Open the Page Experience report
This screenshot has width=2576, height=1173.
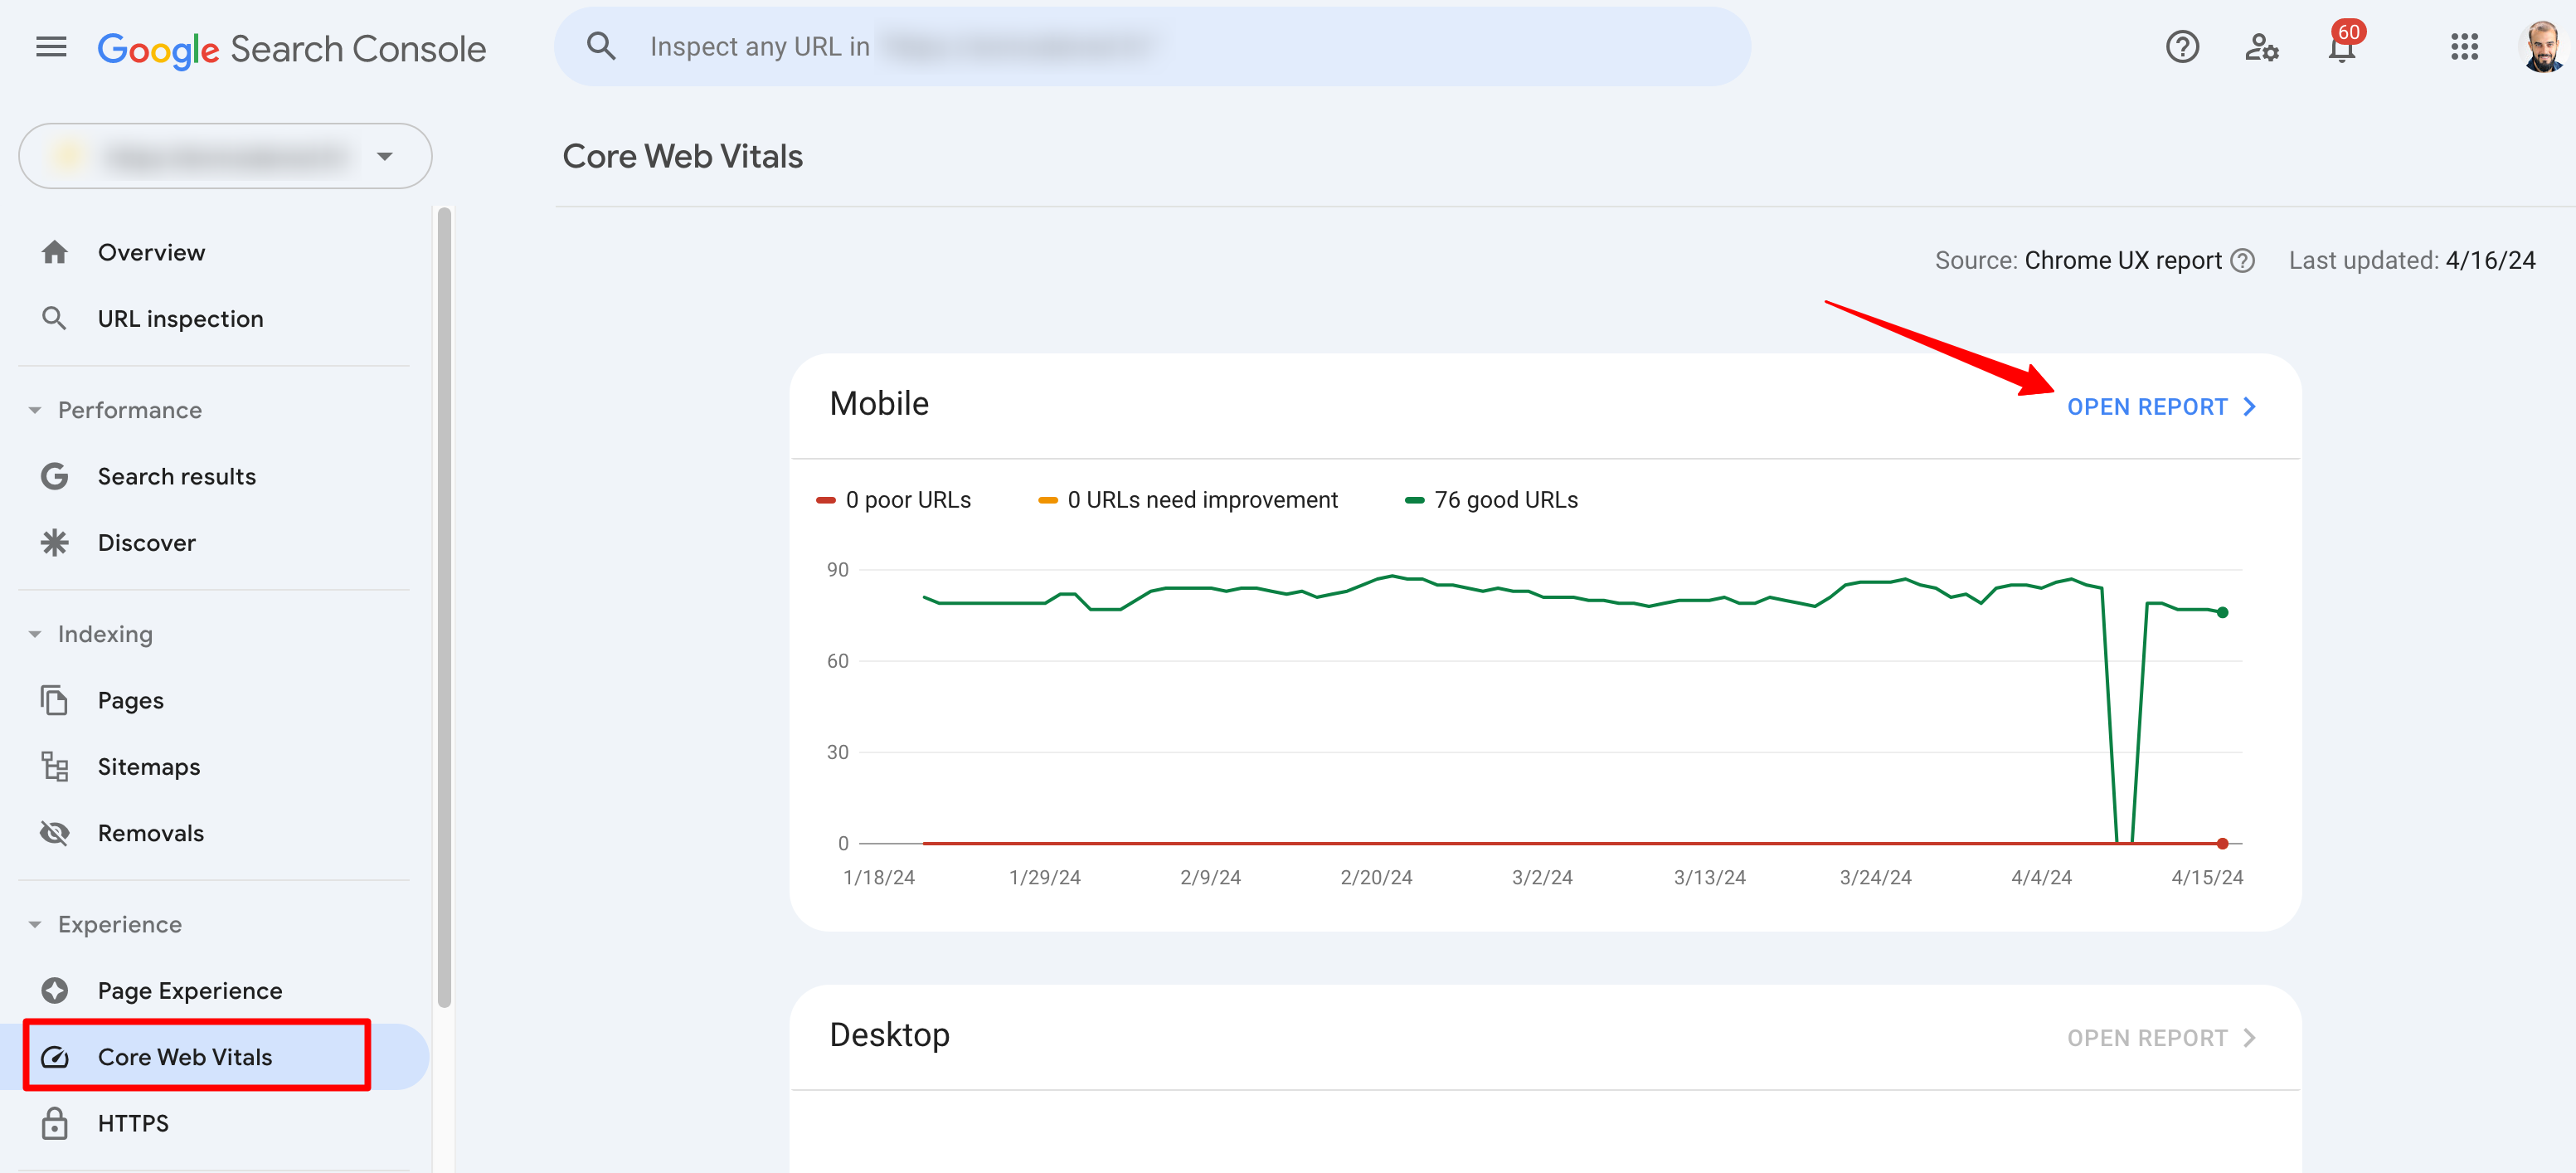tap(190, 990)
